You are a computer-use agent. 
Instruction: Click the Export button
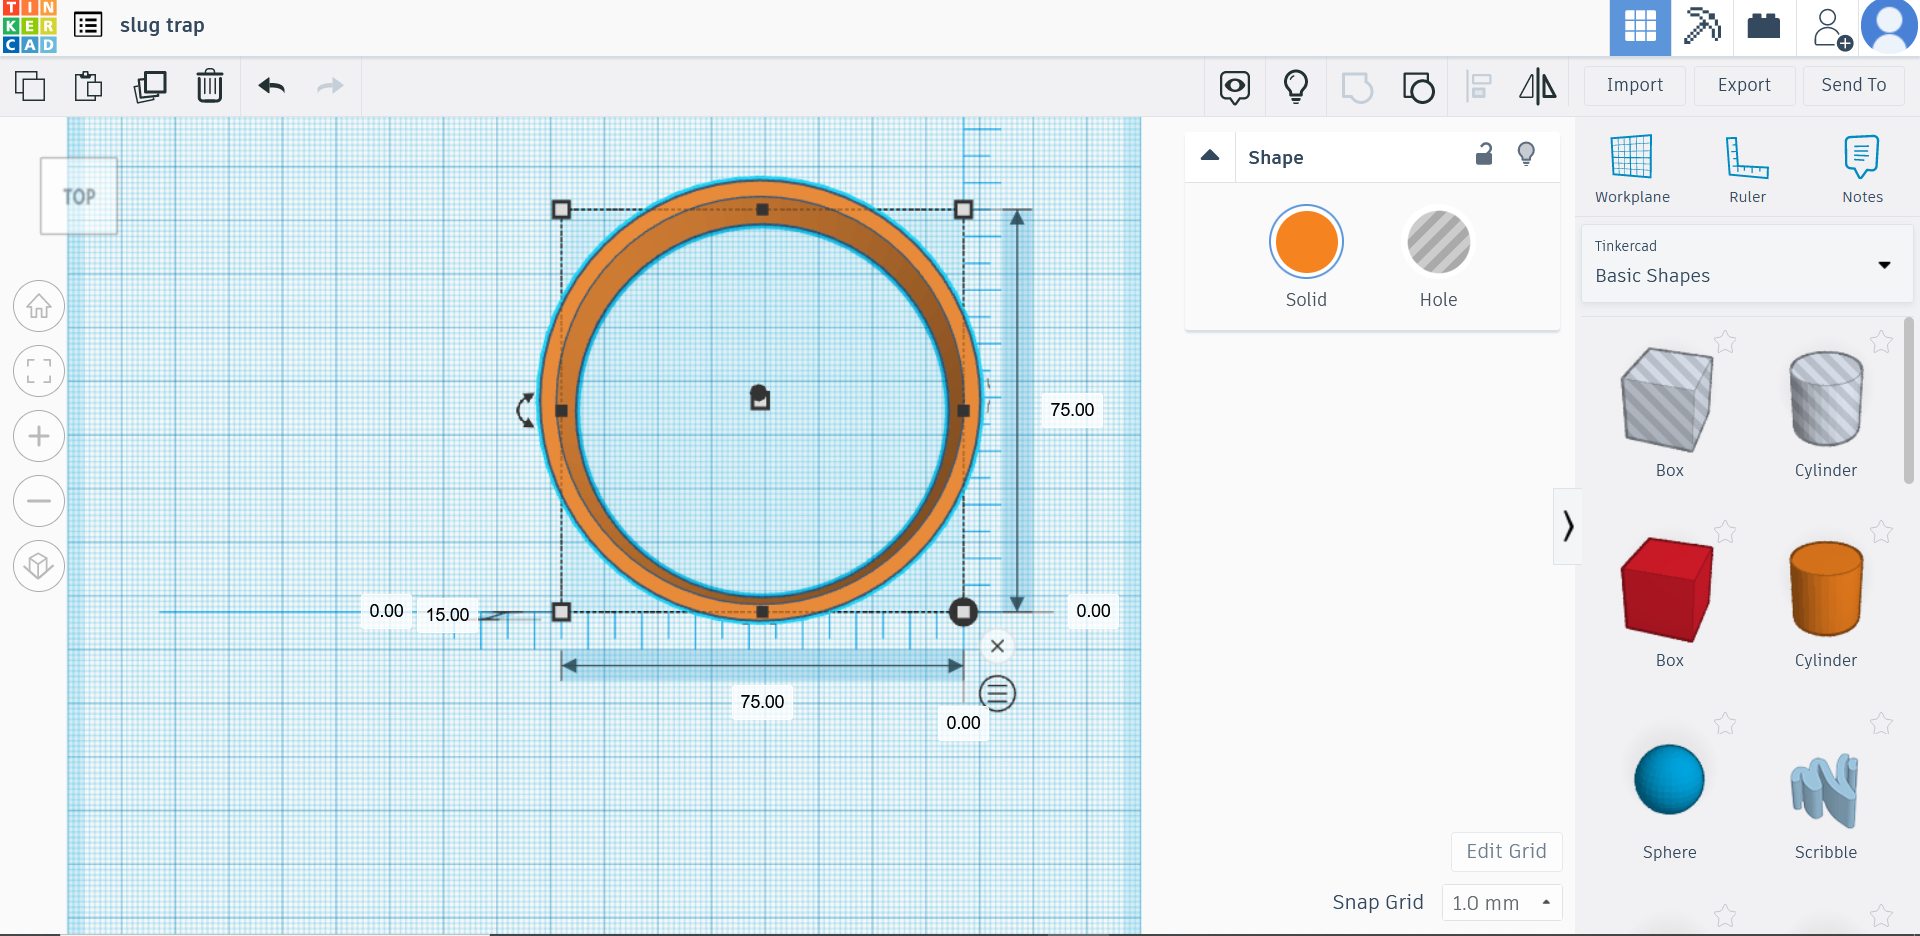tap(1743, 85)
